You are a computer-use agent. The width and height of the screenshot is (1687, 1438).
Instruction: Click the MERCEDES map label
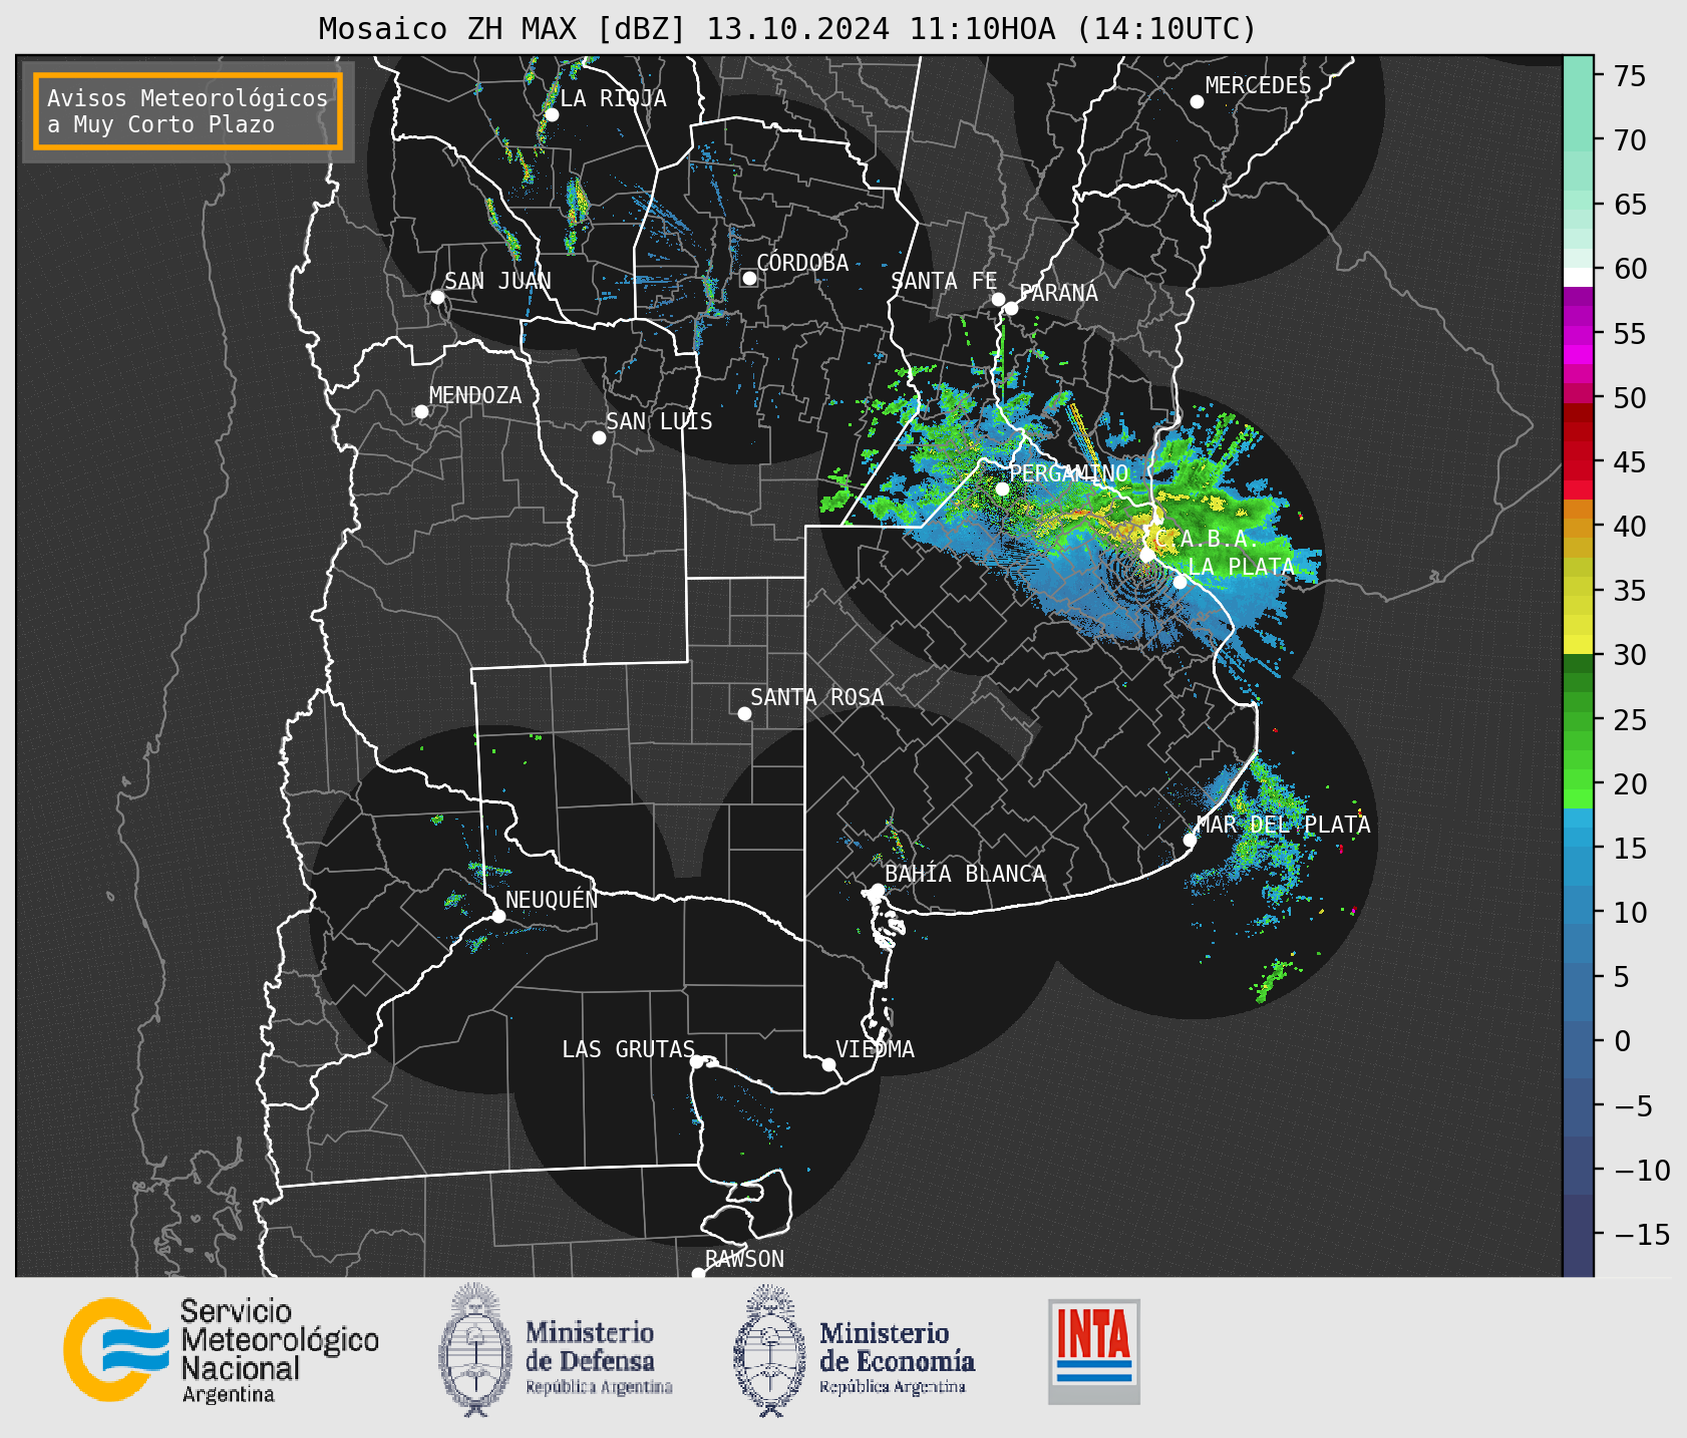click(1258, 86)
